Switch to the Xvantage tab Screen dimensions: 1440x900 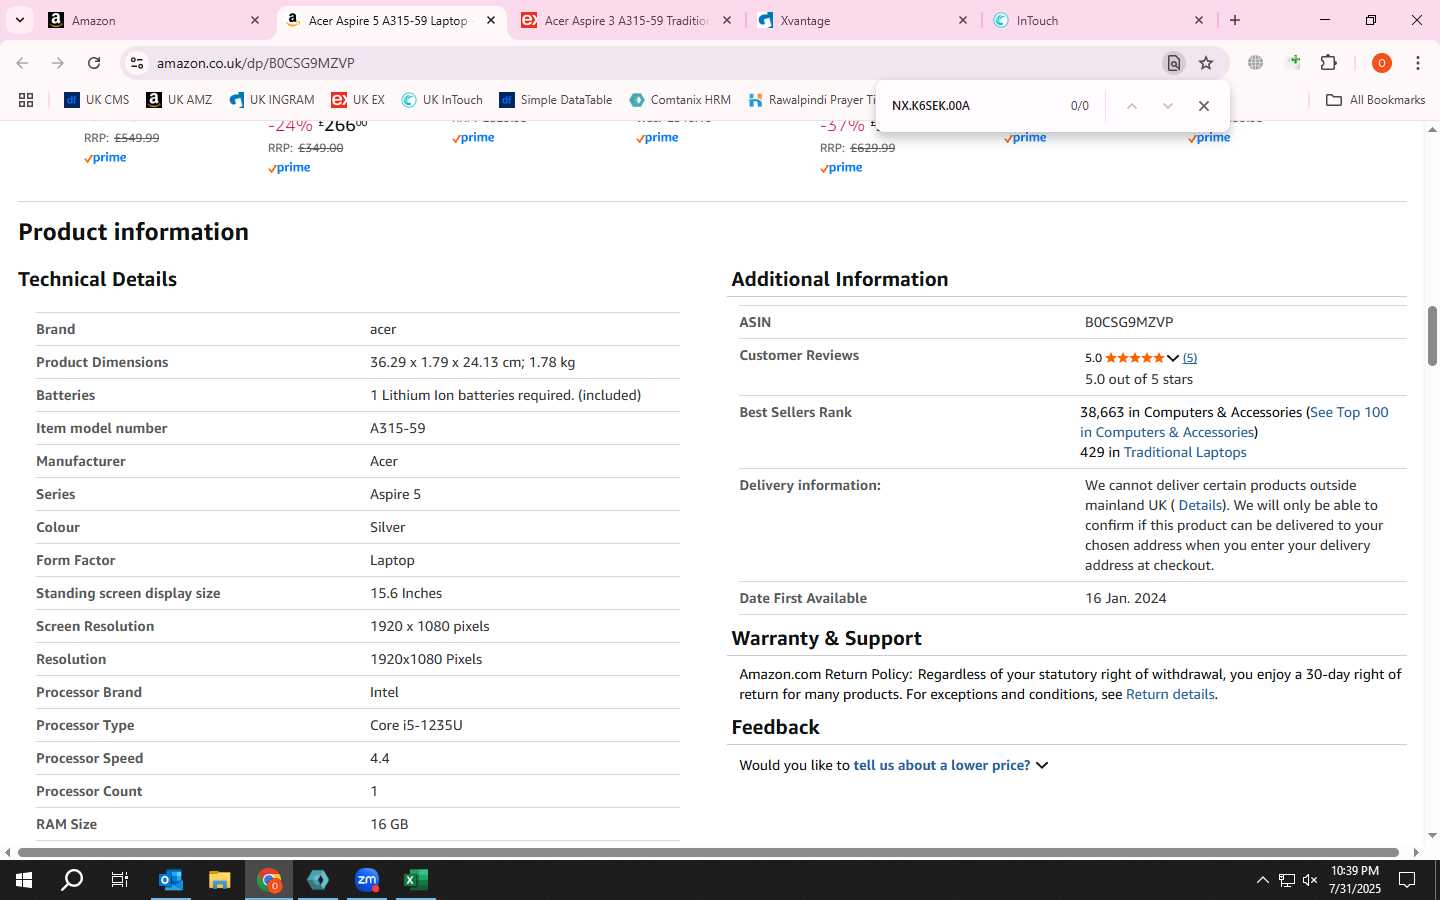pos(864,20)
